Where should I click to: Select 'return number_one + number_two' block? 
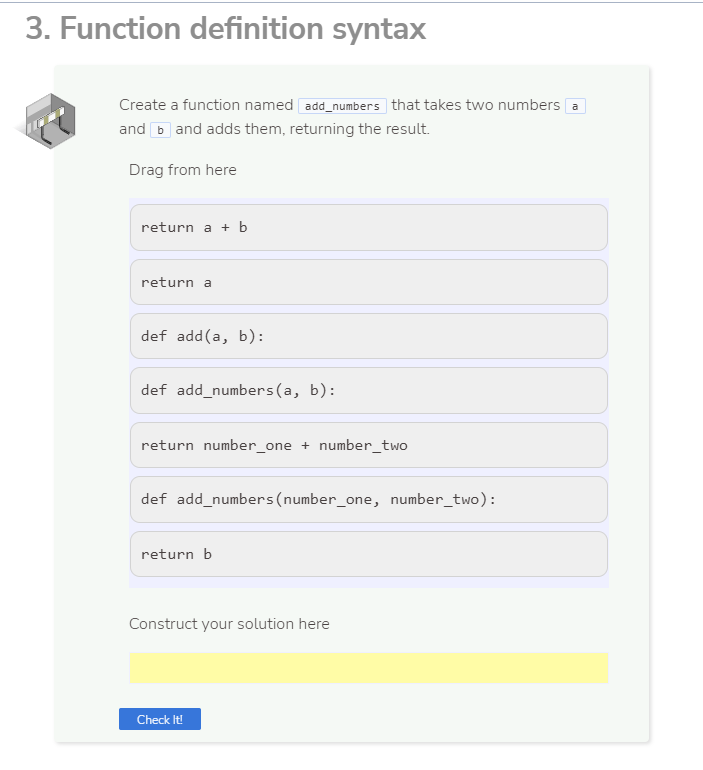tap(369, 445)
